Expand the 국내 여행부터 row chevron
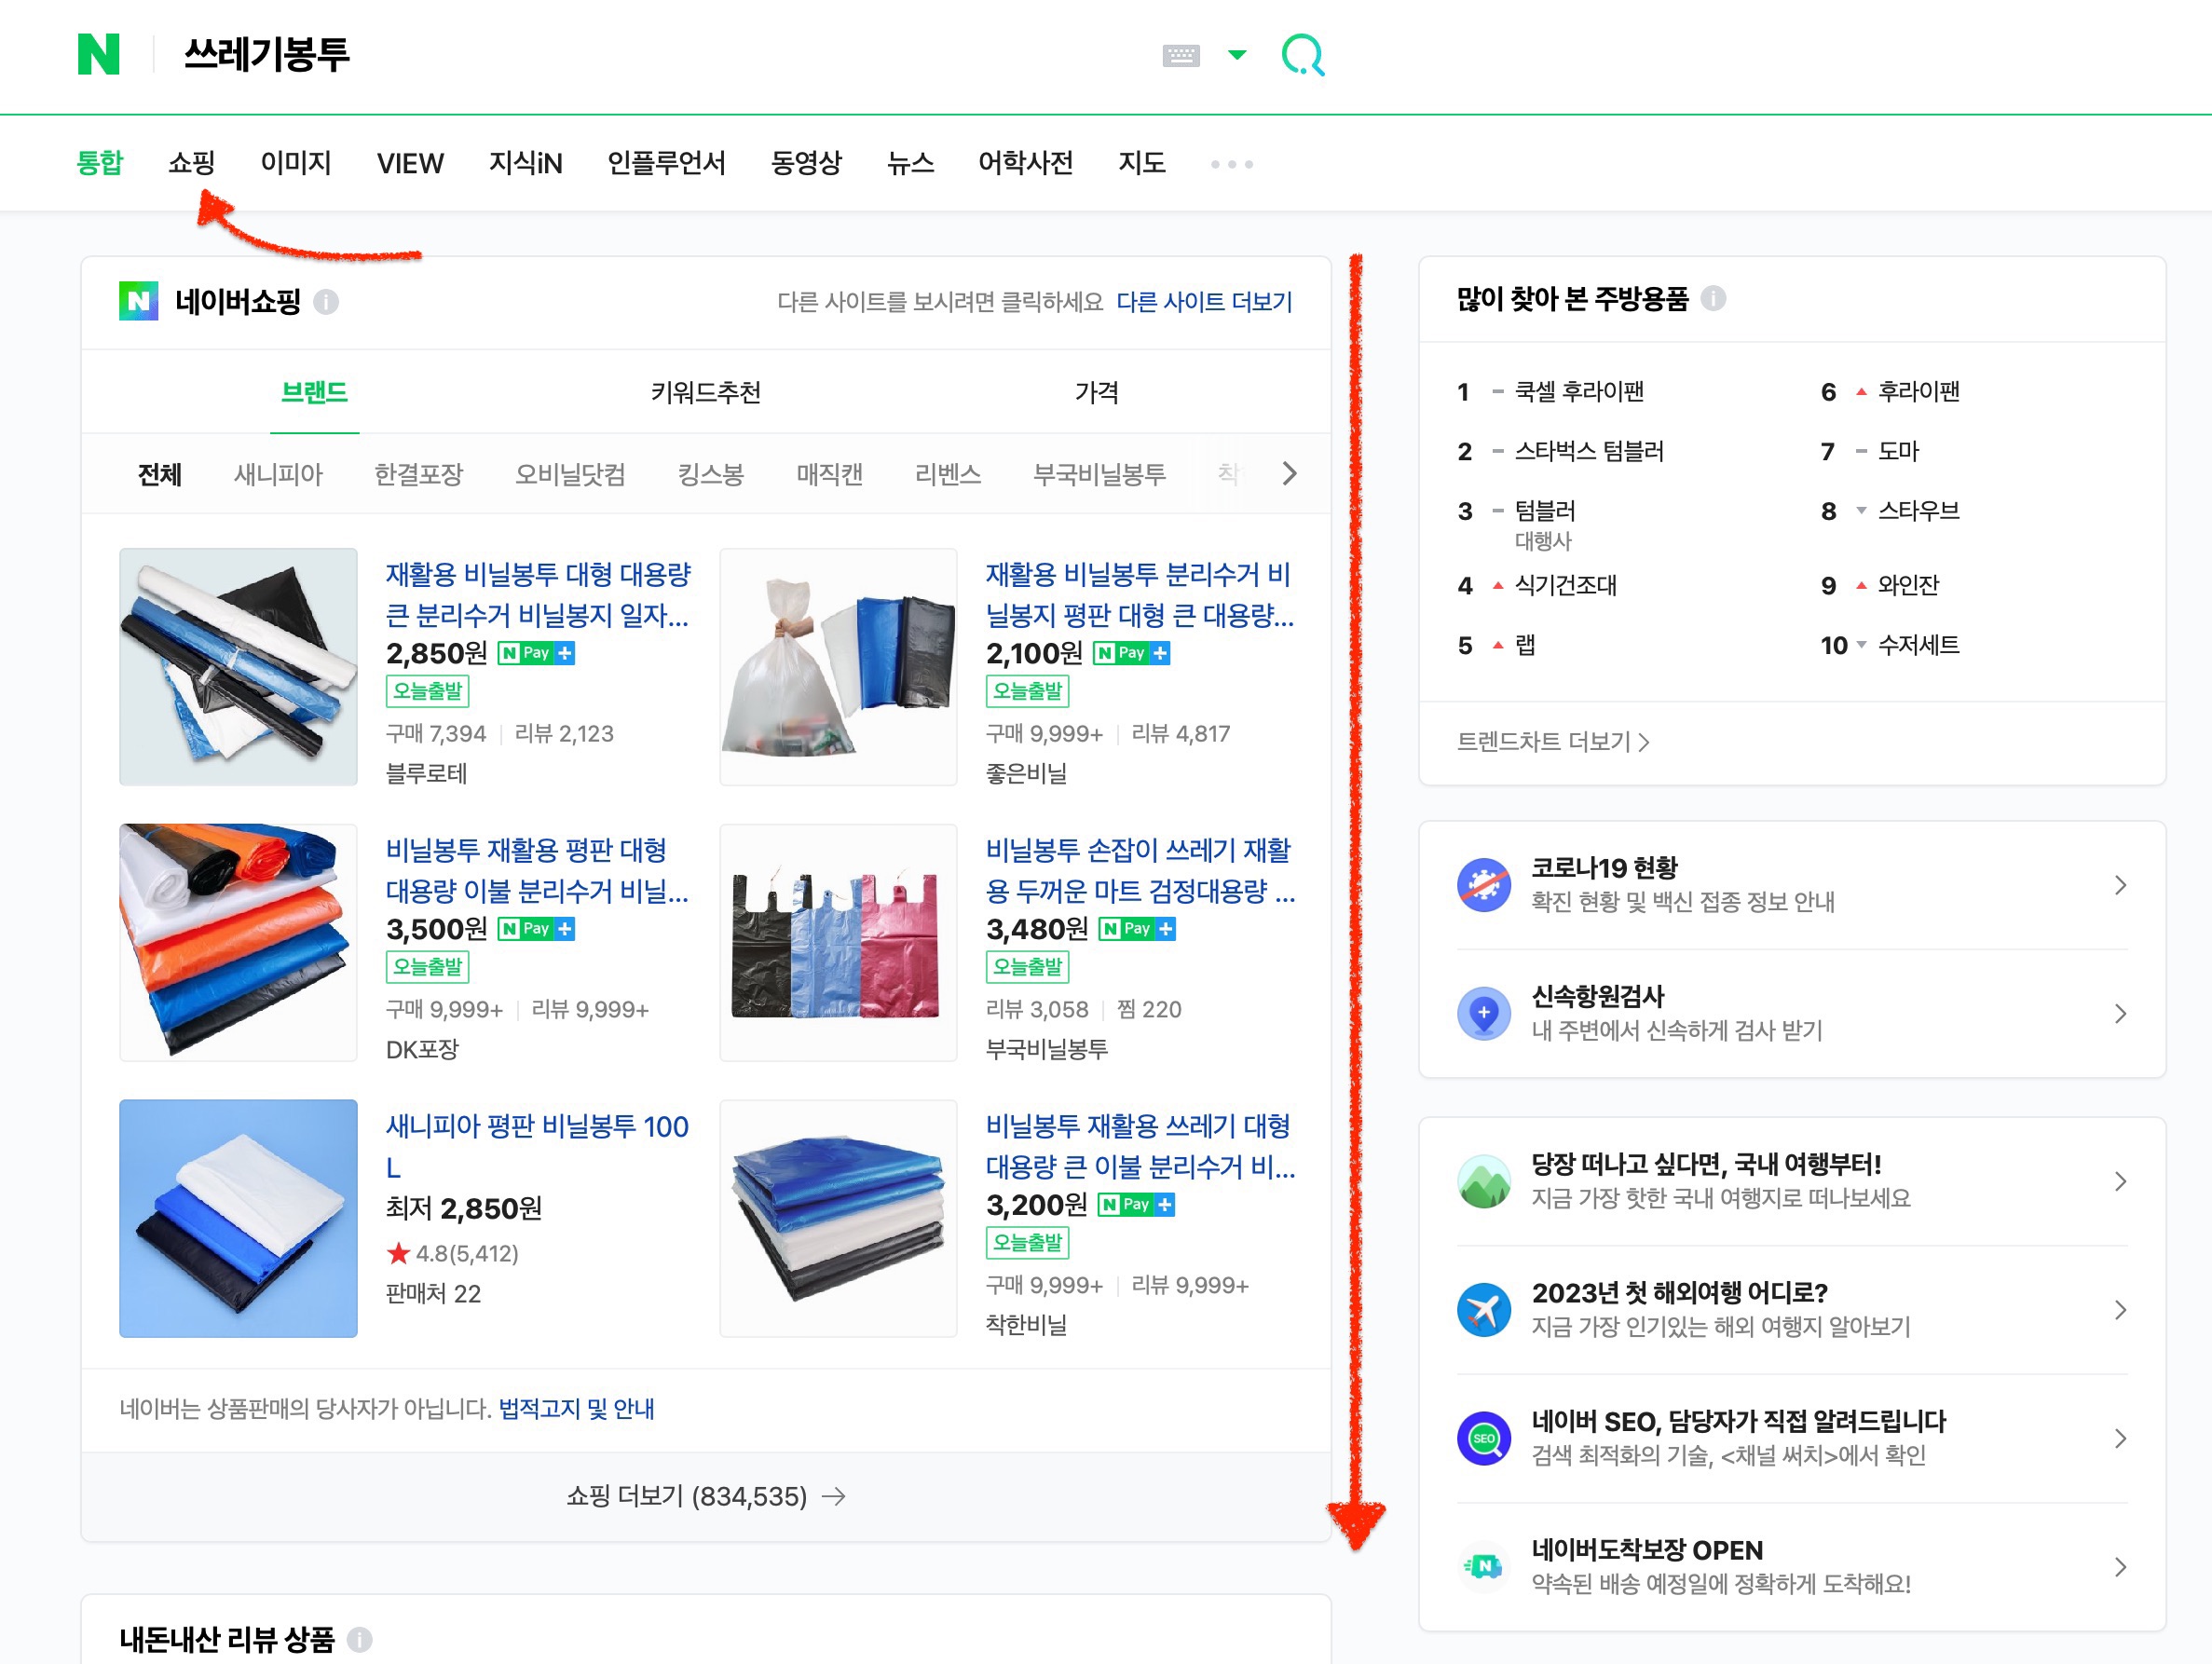Screen dimensions: 2212x1664 click(x=2120, y=1181)
